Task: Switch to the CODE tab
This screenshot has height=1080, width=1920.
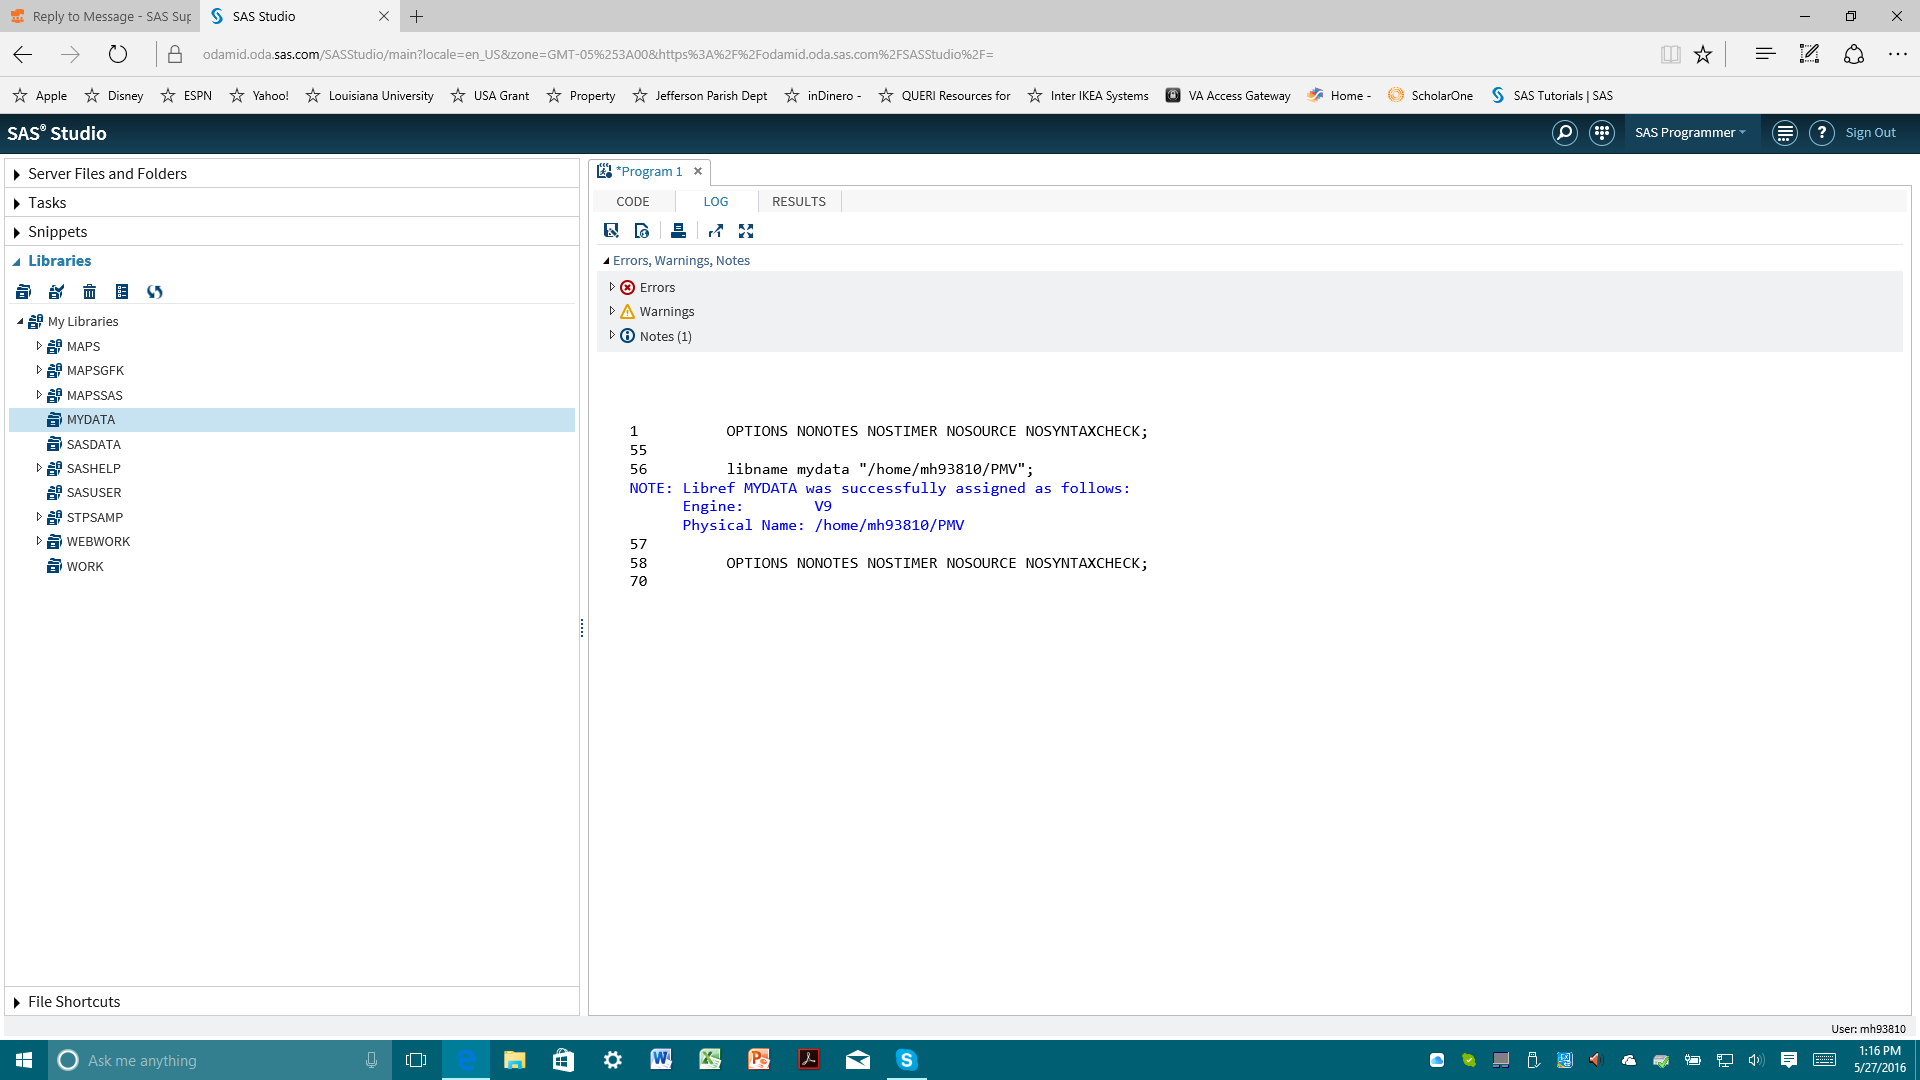Action: (632, 202)
